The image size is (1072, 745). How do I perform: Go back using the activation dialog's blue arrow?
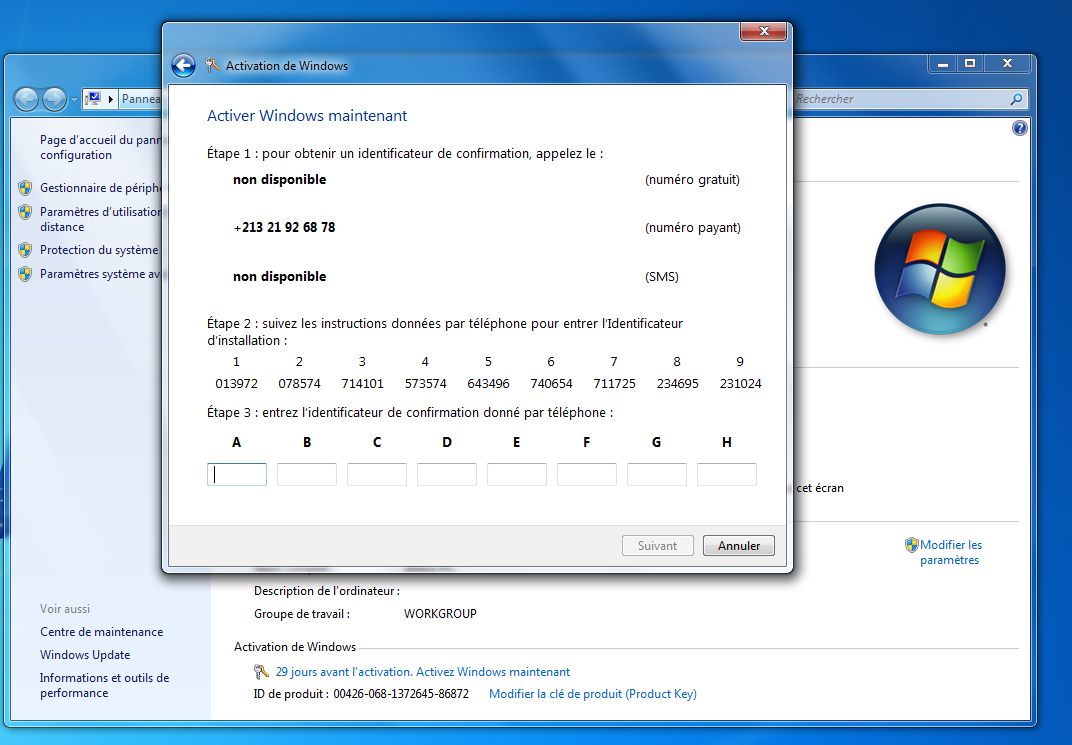click(183, 66)
